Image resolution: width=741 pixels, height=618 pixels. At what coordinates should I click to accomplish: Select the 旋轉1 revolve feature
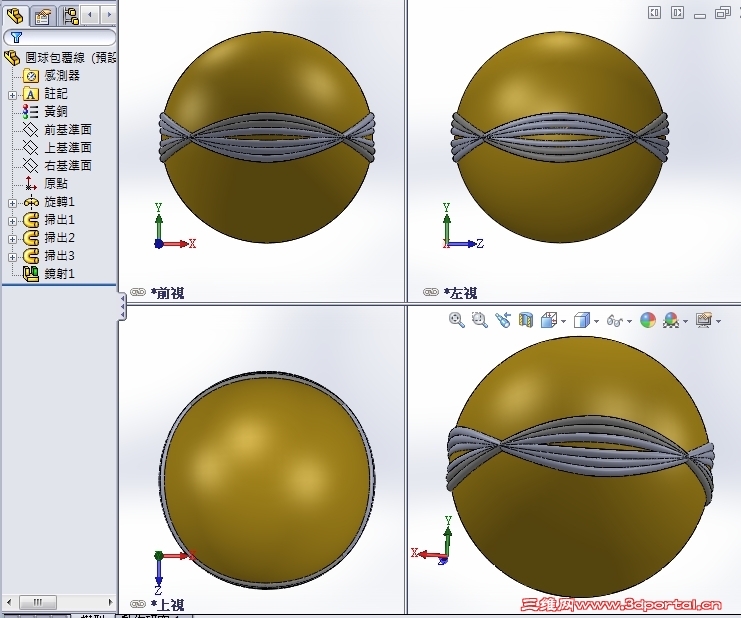click(x=59, y=202)
